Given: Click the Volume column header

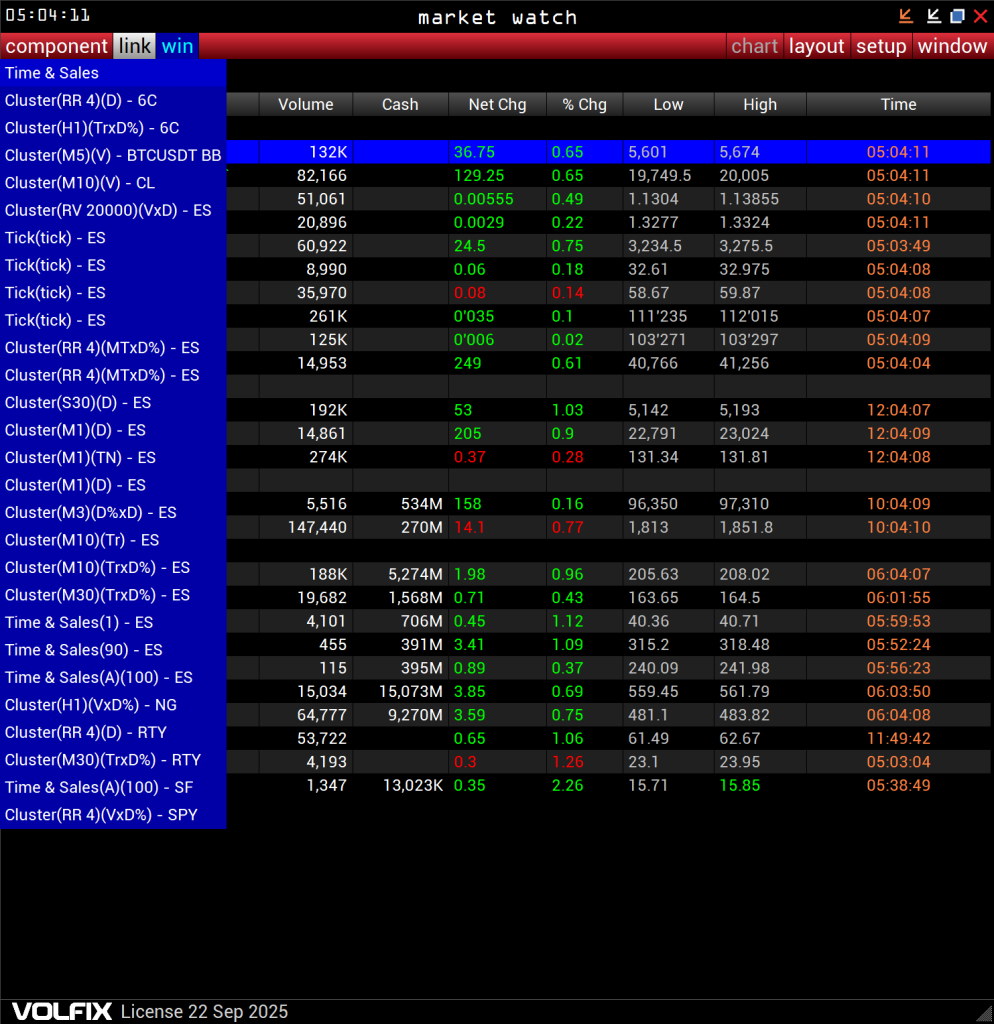Looking at the screenshot, I should [306, 104].
